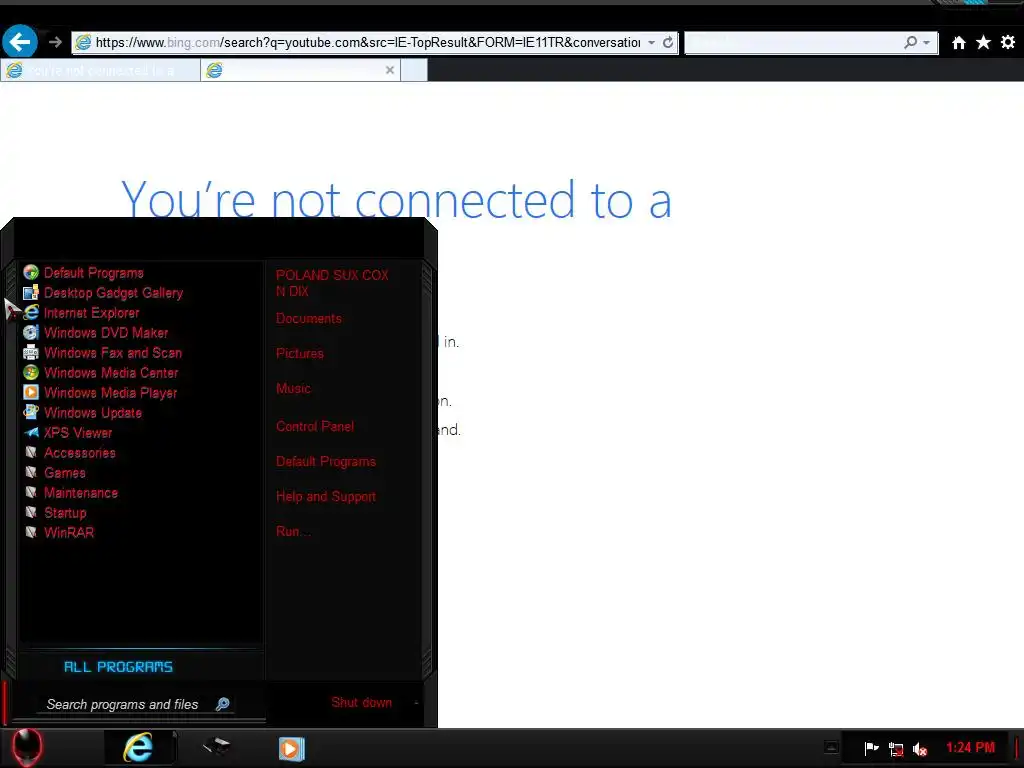The image size is (1024, 768).
Task: Click the magnifier search icon in search box
Action: tap(910, 42)
